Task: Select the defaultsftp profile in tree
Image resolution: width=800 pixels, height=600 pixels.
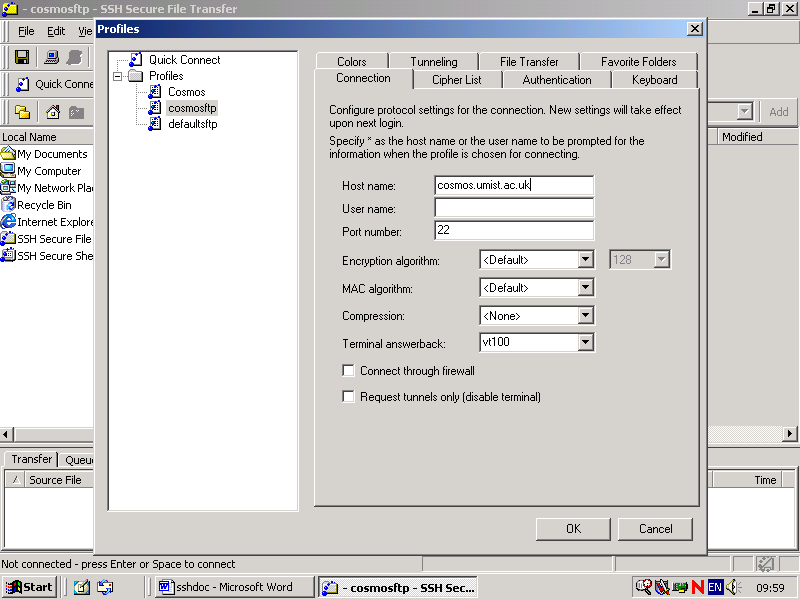Action: point(192,124)
